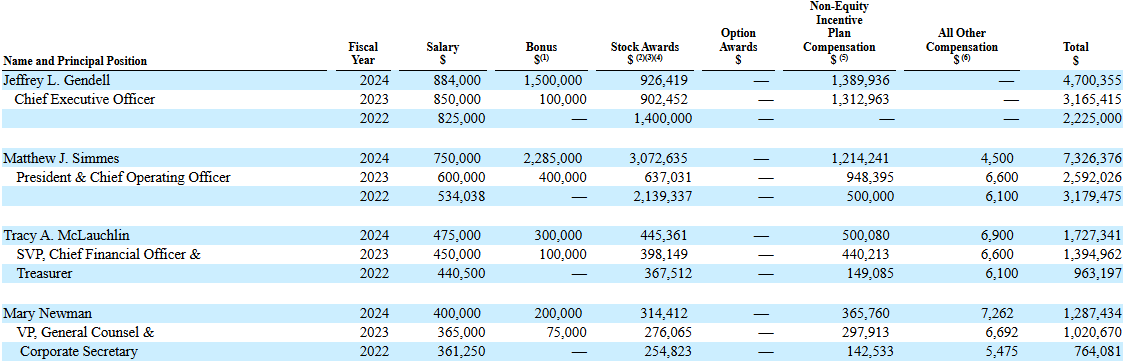Click the name Matthew J. Simmes

pyautogui.click(x=61, y=158)
